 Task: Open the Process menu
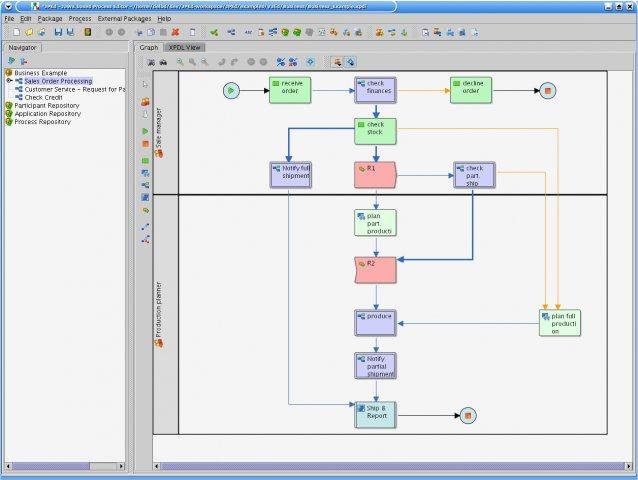tap(80, 19)
